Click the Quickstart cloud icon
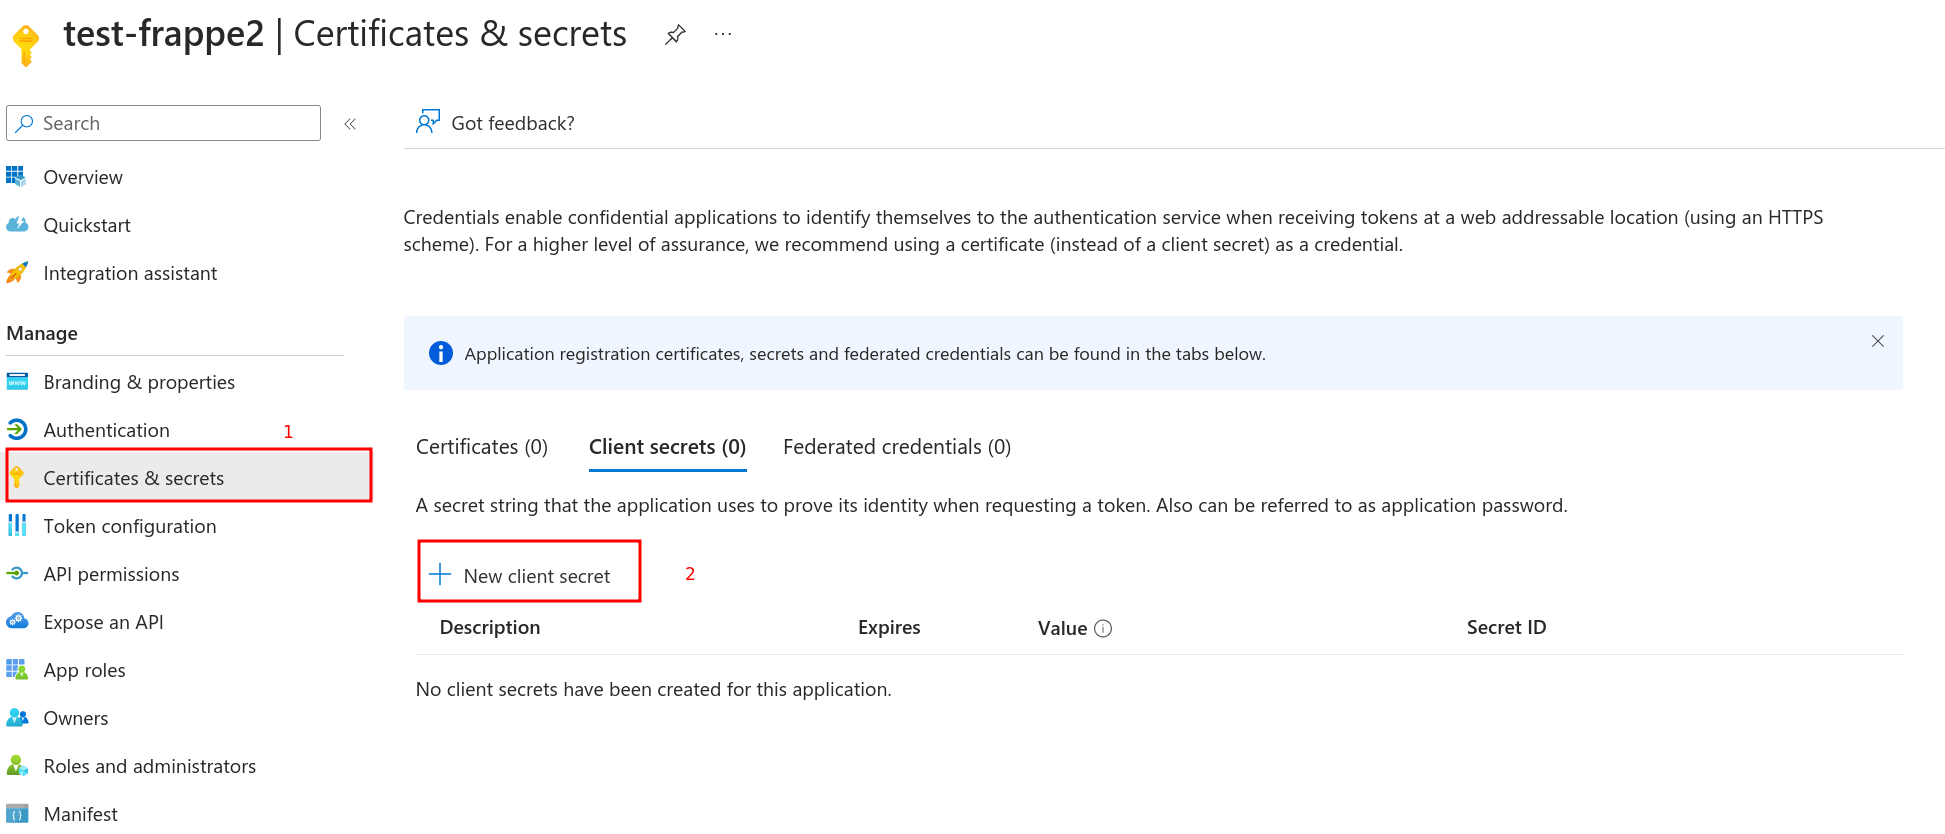This screenshot has width=1945, height=834. pyautogui.click(x=17, y=225)
